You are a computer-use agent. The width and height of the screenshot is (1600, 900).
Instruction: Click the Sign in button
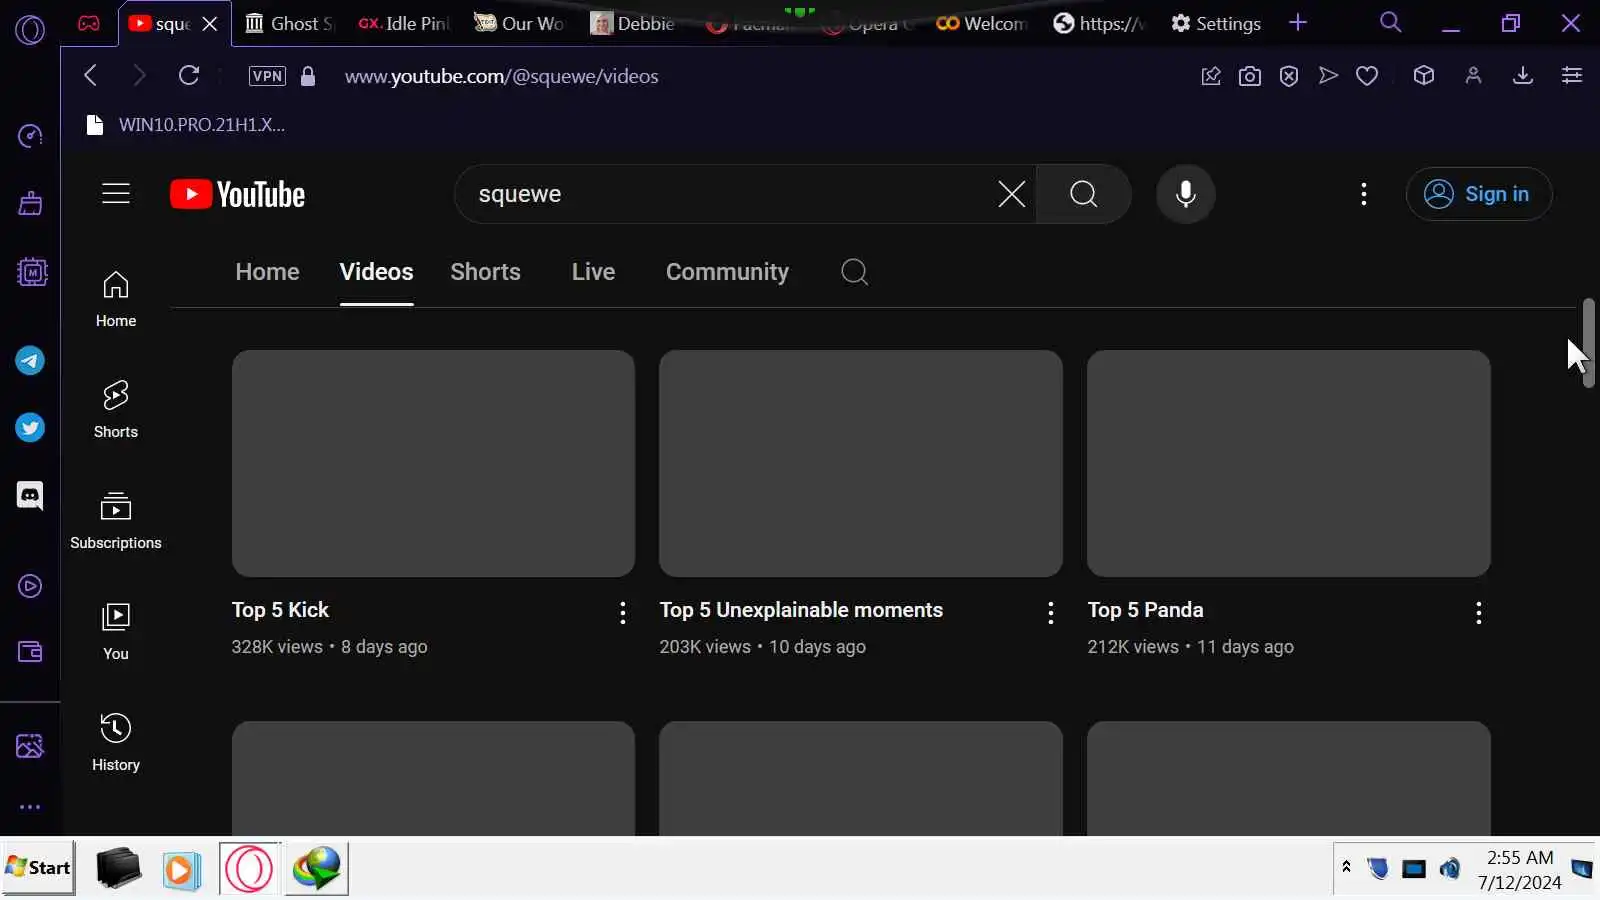1479,194
